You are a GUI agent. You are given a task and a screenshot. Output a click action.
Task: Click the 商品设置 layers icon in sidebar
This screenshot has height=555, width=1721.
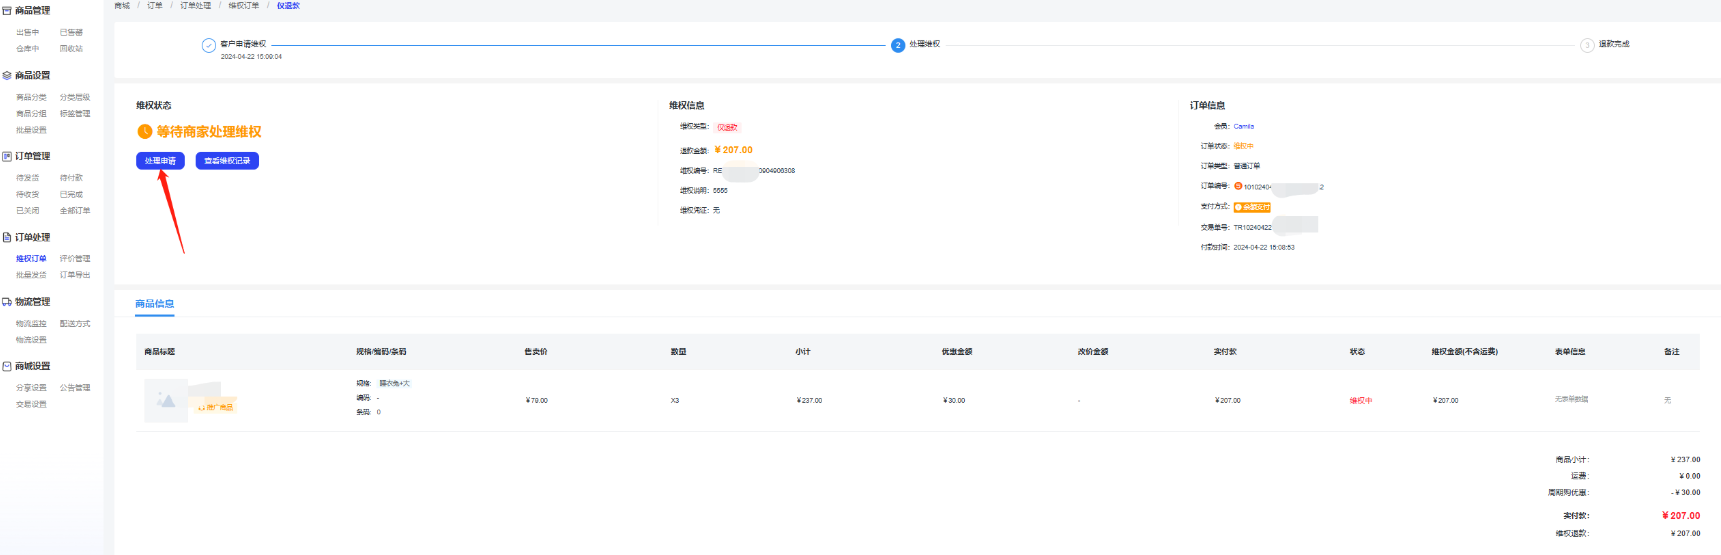point(7,76)
